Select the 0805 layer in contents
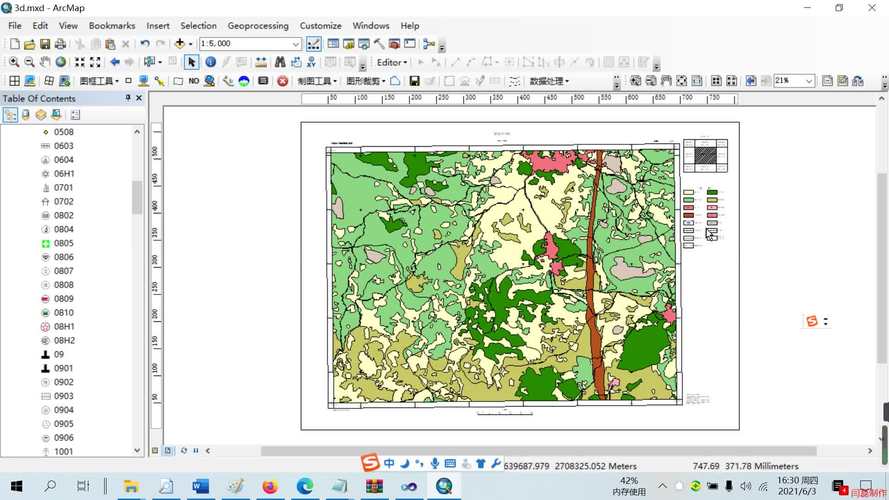Image resolution: width=889 pixels, height=500 pixels. 64,243
